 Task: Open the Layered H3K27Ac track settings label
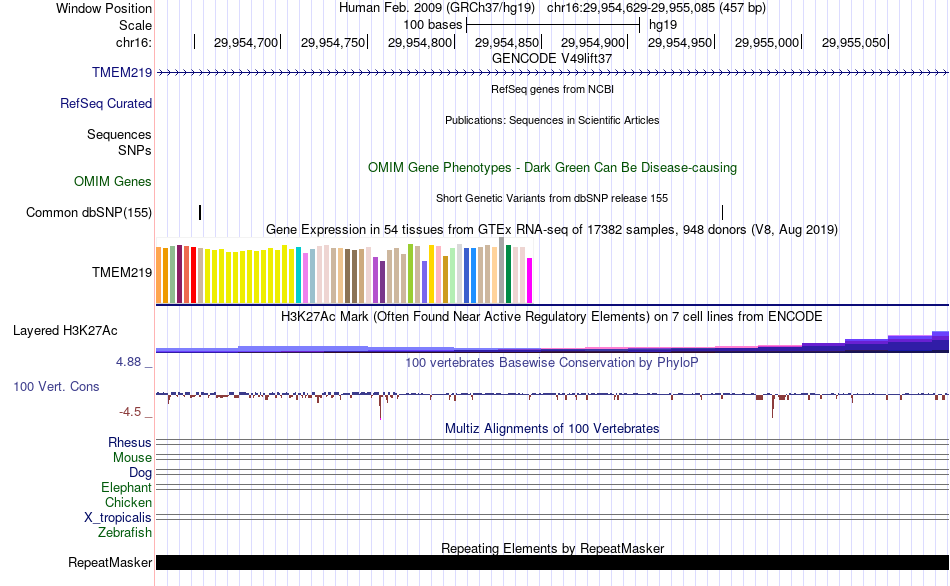[x=65, y=329]
